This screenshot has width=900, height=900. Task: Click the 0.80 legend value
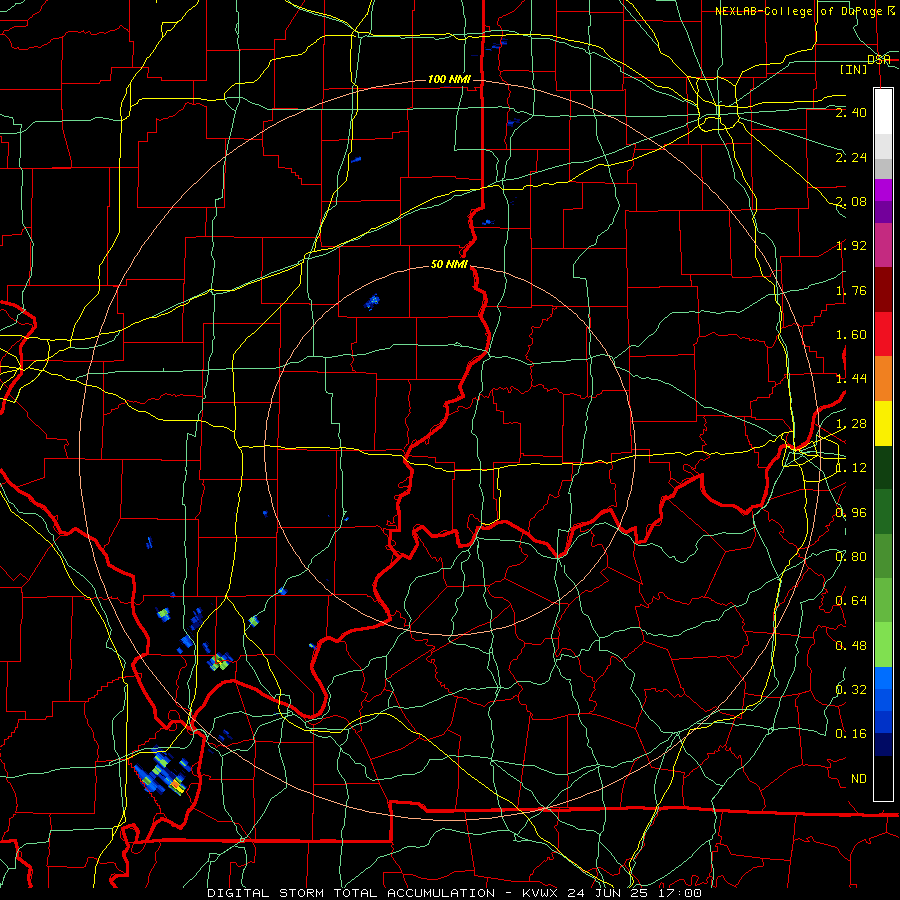coord(851,557)
